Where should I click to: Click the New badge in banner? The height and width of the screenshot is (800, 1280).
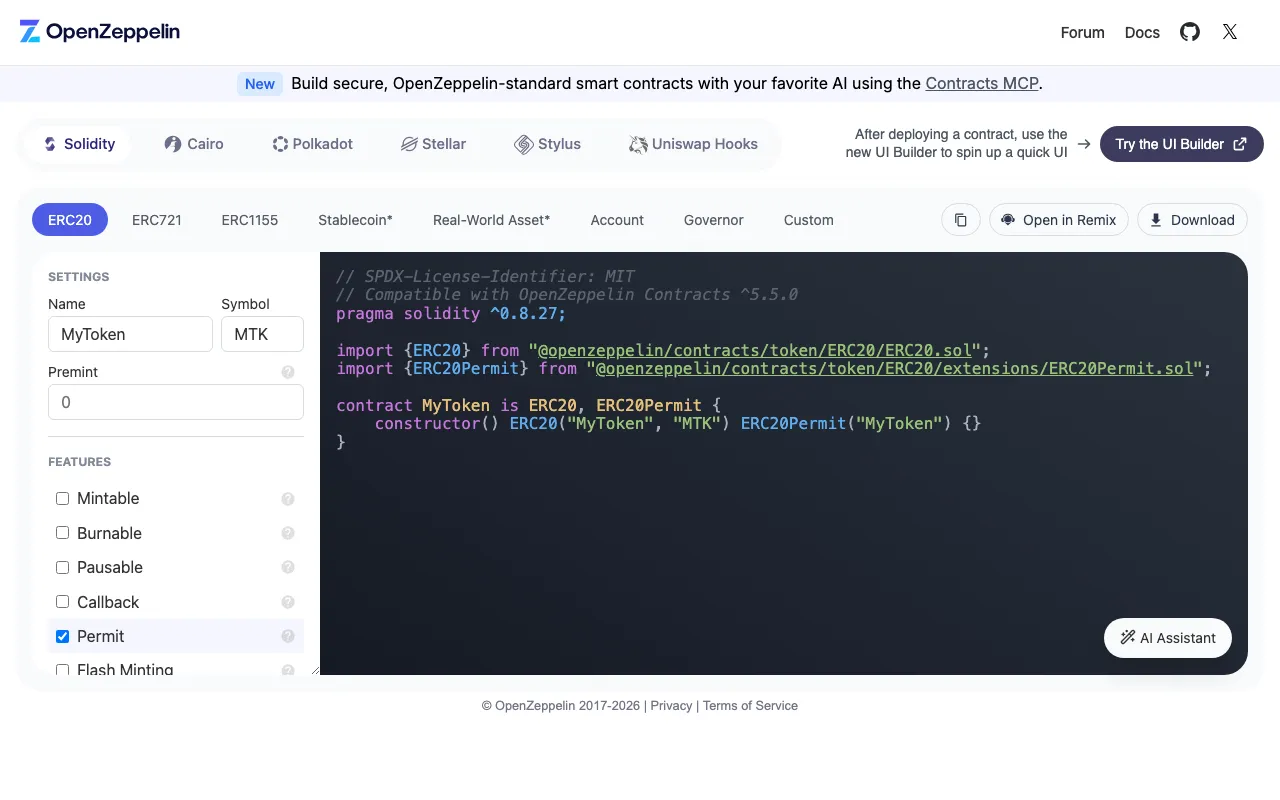260,84
